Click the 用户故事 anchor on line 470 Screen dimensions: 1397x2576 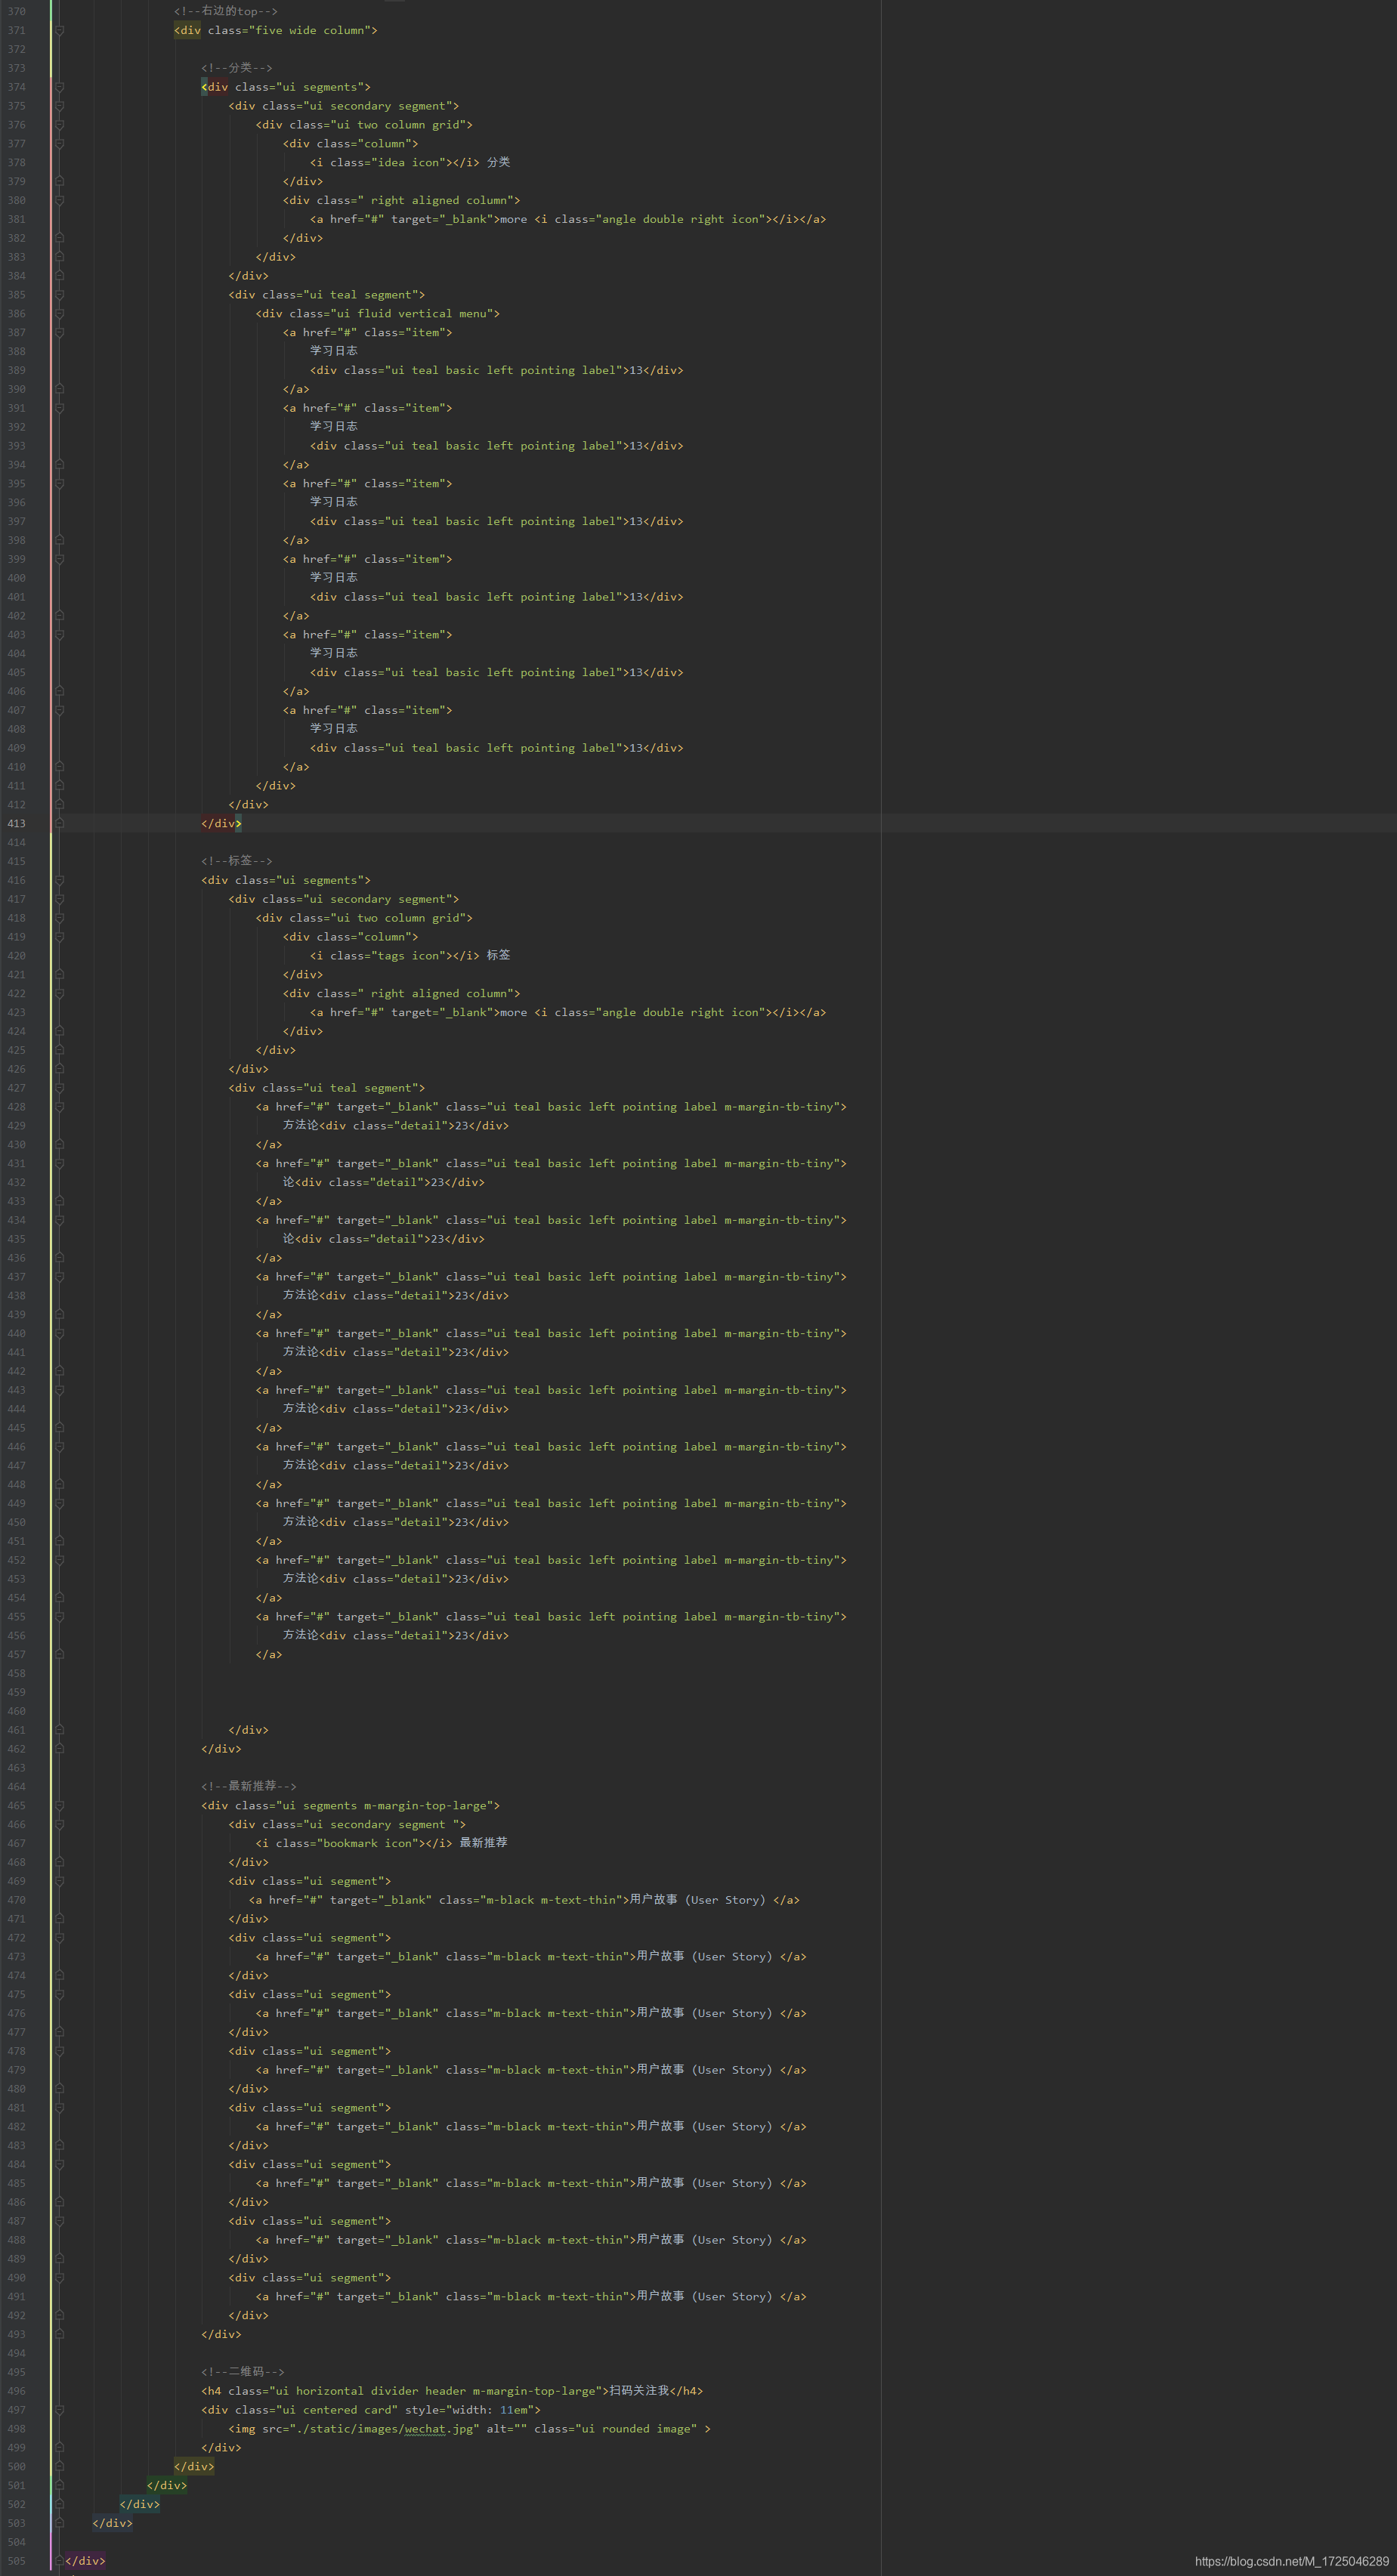click(524, 1900)
